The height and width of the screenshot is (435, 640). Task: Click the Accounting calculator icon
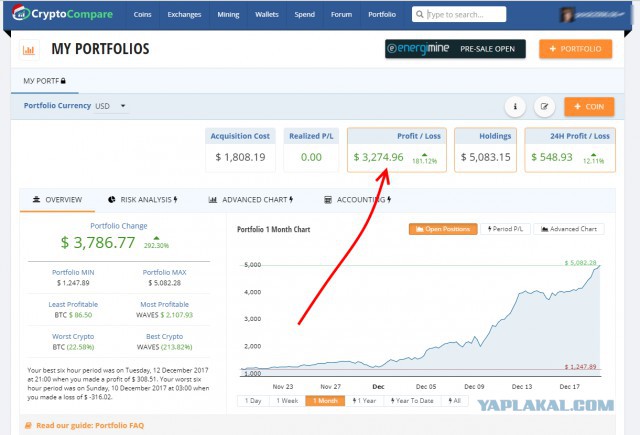click(x=327, y=200)
